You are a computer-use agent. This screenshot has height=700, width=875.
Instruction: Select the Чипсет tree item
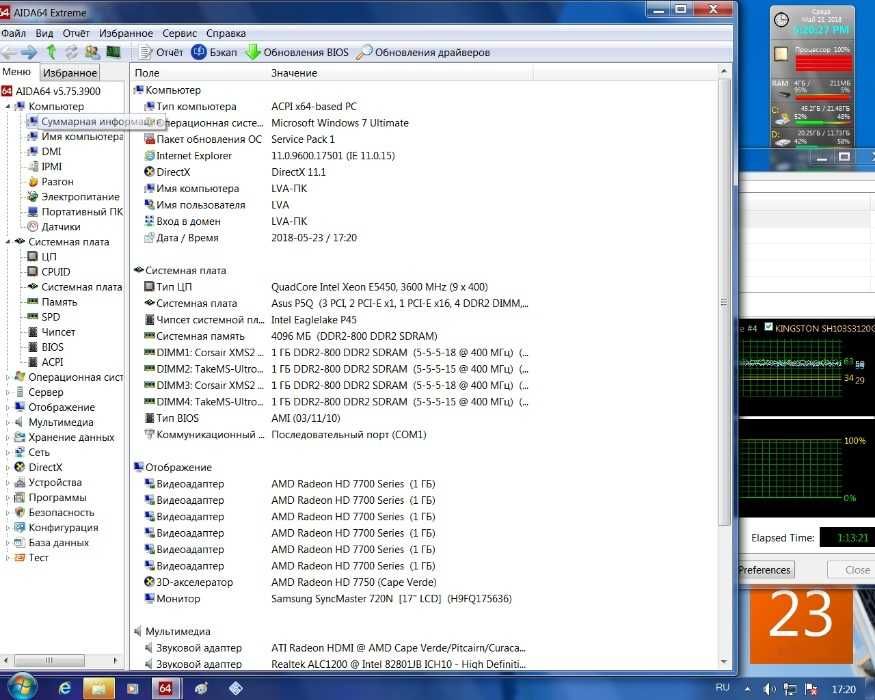51,333
